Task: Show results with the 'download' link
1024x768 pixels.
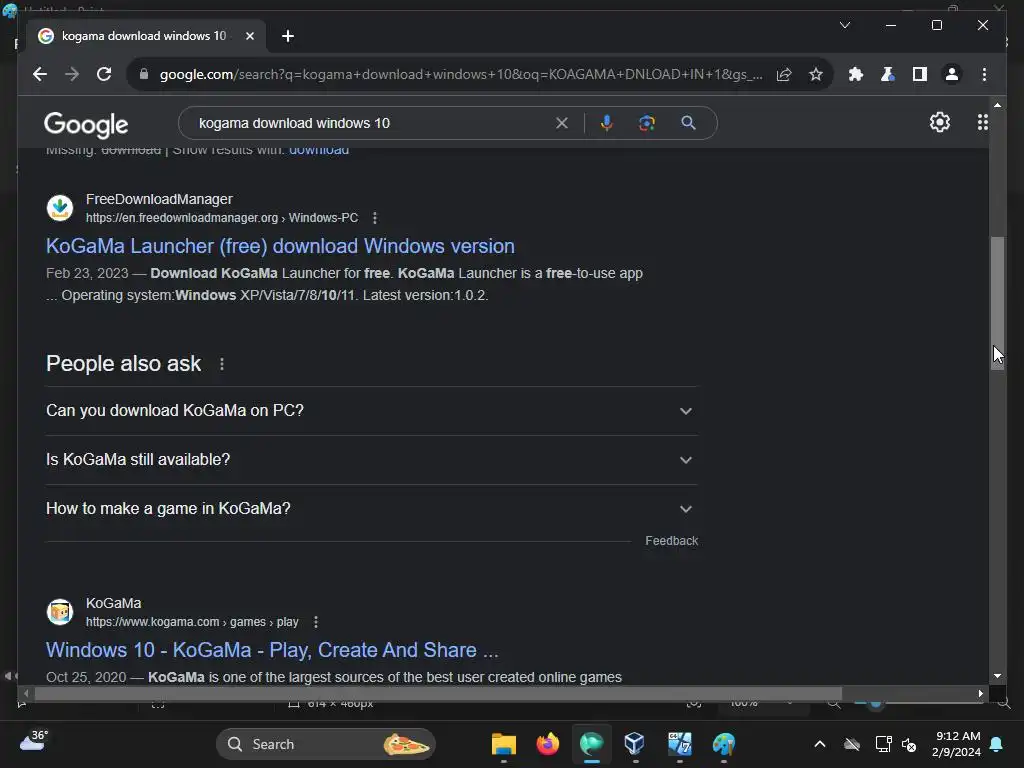Action: [x=319, y=151]
